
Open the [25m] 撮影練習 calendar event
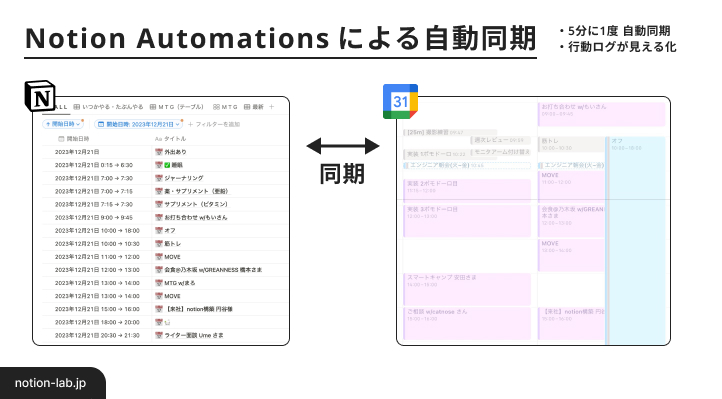click(450, 133)
